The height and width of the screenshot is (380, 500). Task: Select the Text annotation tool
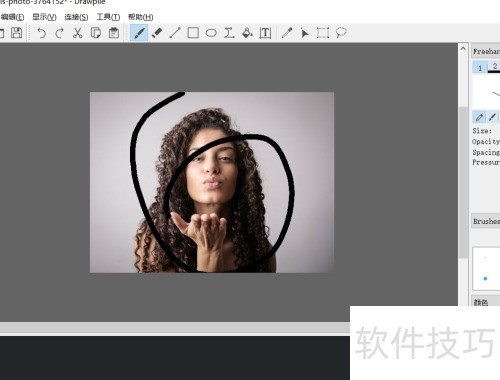point(265,33)
